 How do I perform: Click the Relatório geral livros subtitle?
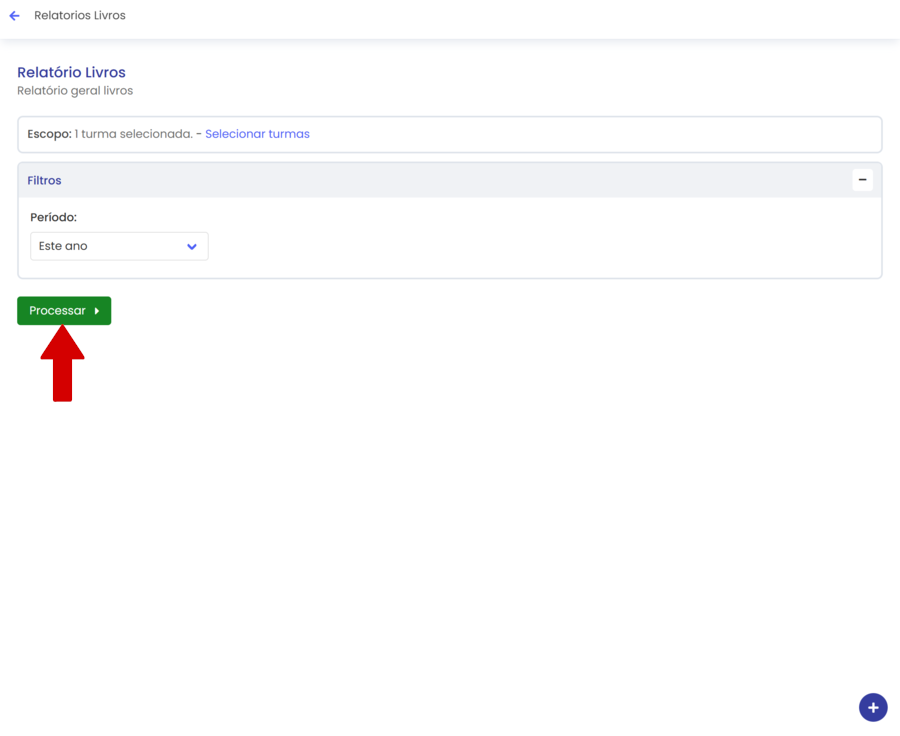click(75, 91)
